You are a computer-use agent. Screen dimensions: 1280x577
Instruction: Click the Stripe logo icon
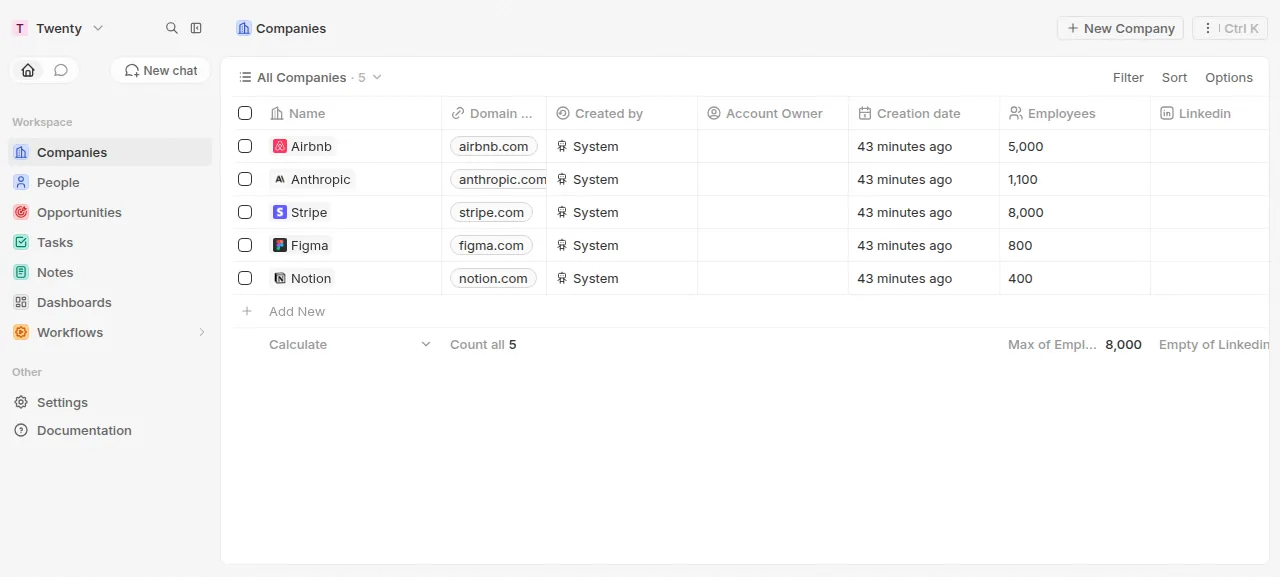pos(280,212)
